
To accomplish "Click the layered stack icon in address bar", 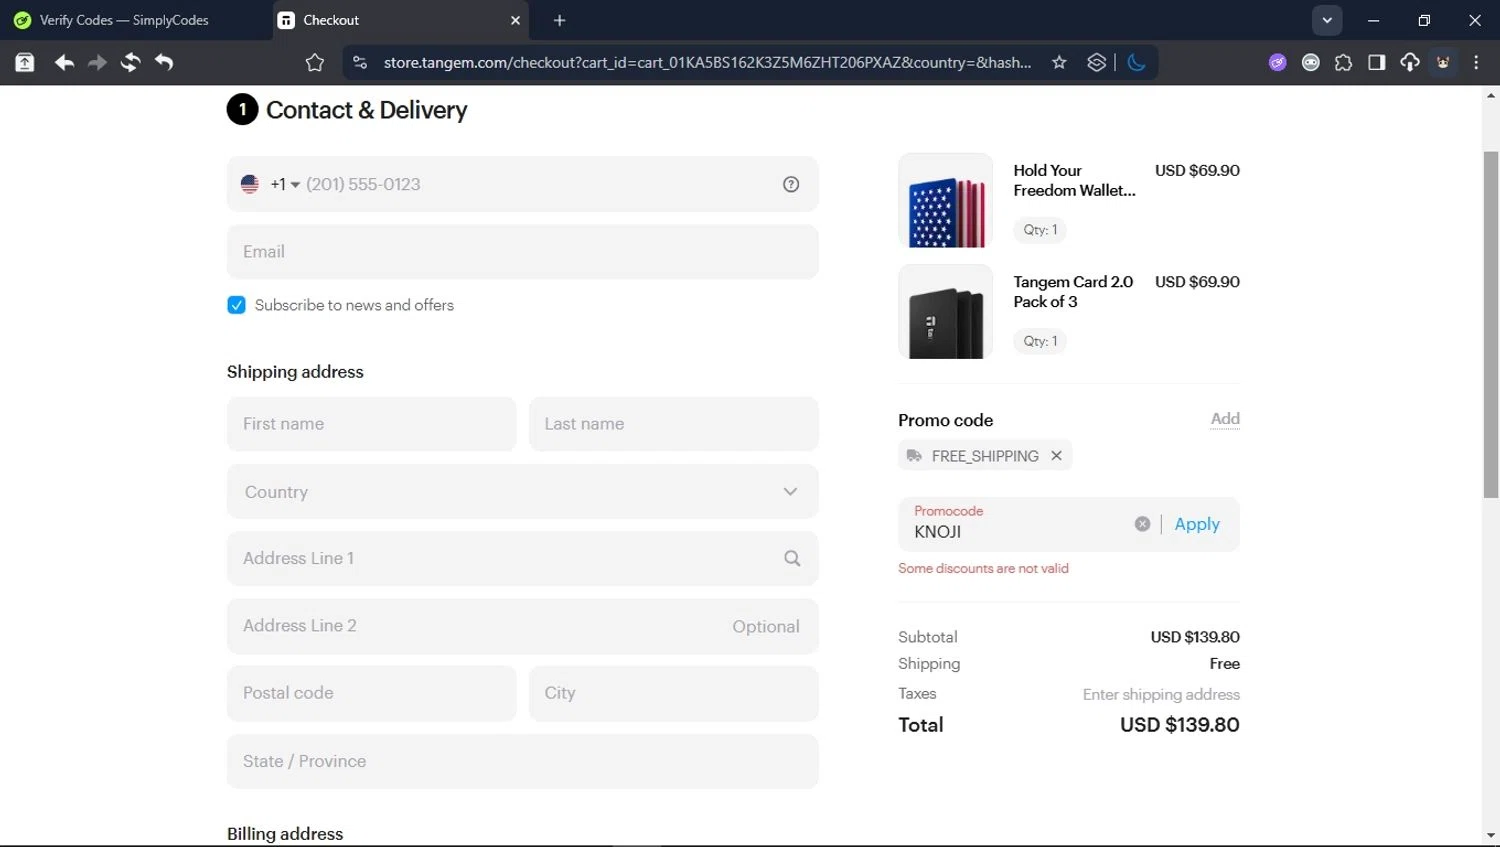I will coord(1097,62).
